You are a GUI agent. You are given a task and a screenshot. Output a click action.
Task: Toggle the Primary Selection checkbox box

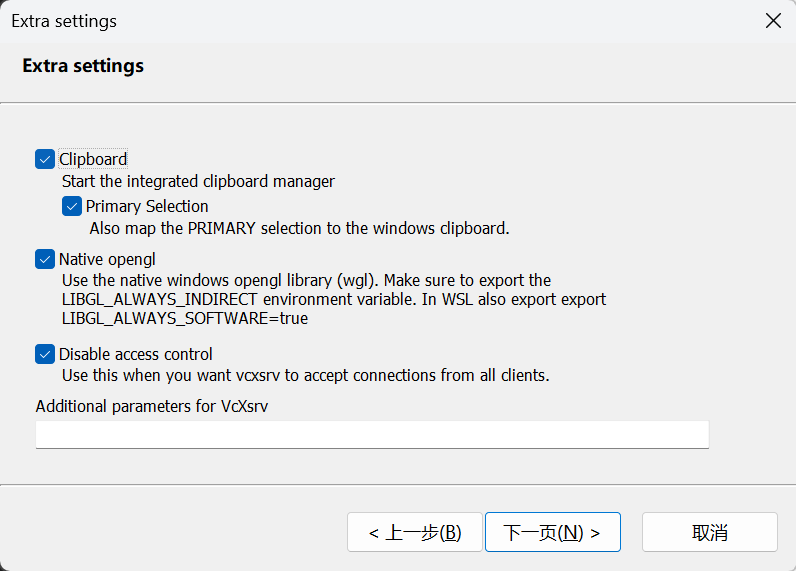pos(71,206)
